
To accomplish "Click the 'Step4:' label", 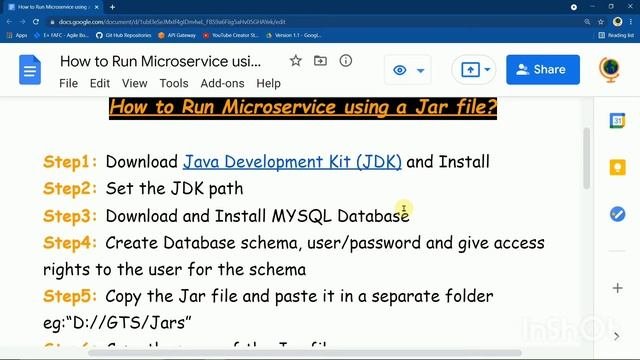I will (x=70, y=243).
